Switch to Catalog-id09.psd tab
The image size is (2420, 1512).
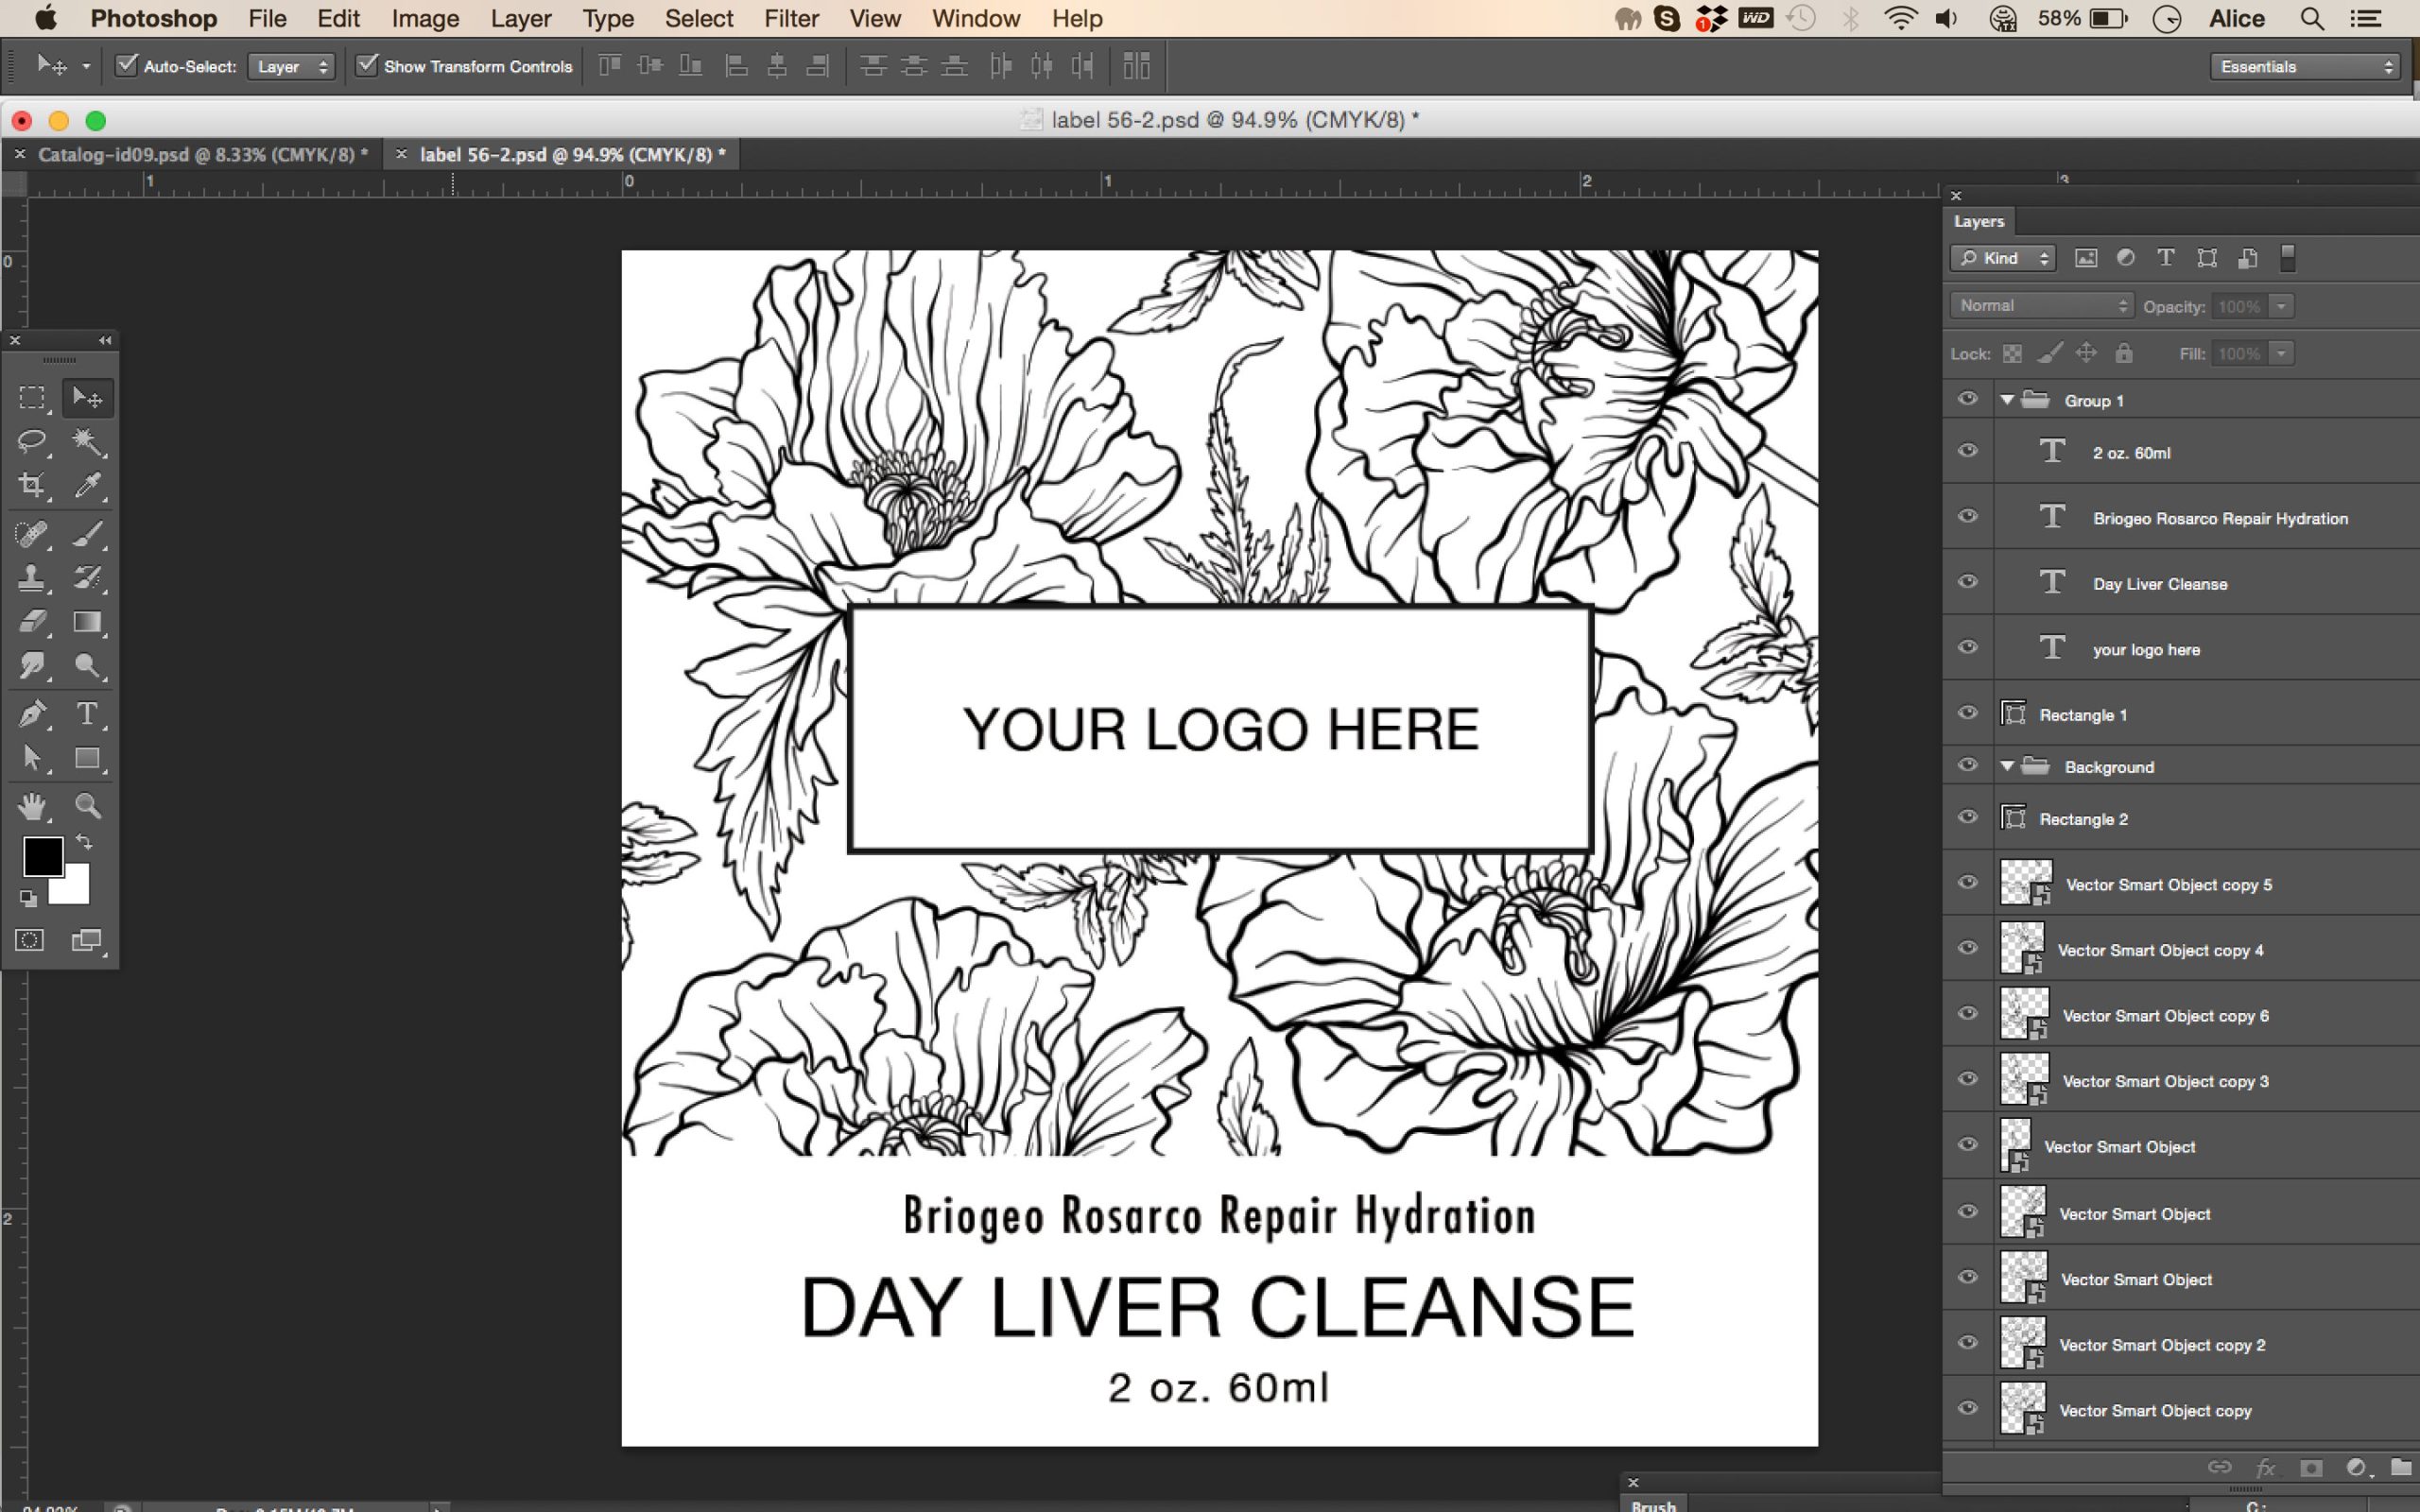tap(203, 154)
